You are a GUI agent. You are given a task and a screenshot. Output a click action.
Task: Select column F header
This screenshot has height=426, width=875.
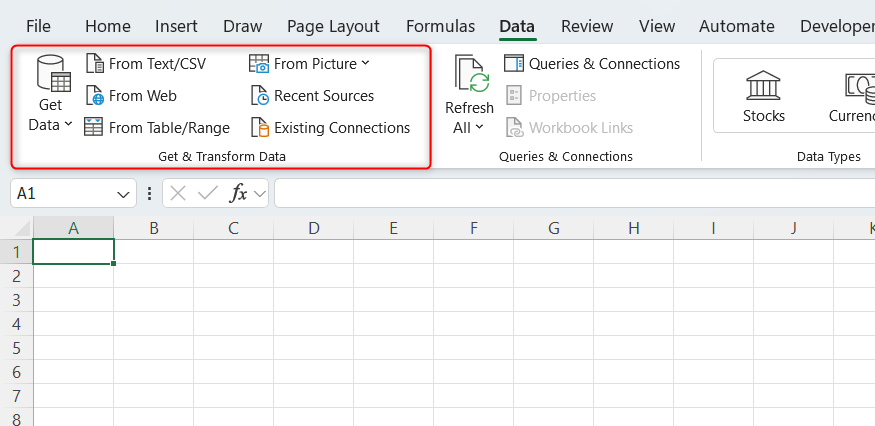[x=474, y=228]
